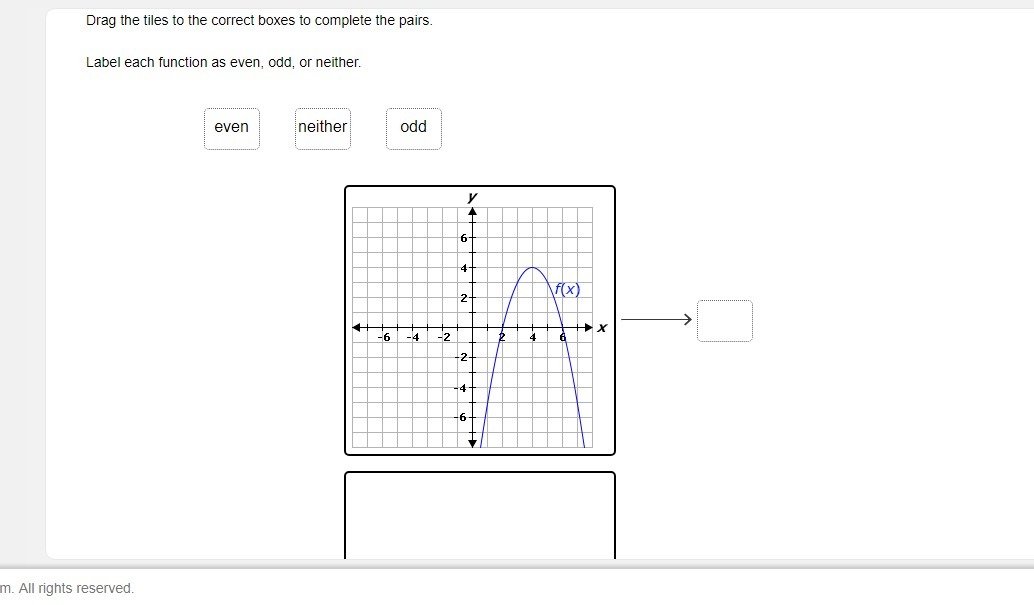Click the x-axis tick label 4

pos(533,338)
